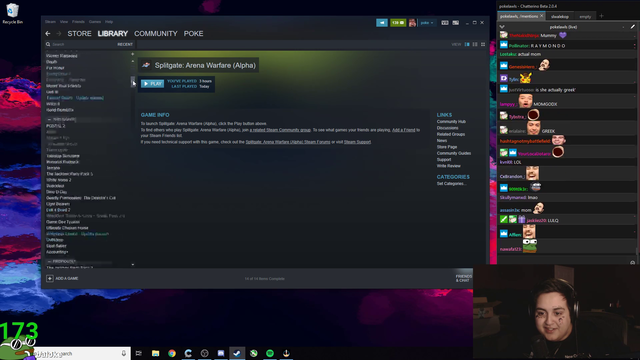This screenshot has width=640, height=360.
Task: Open FRIENDS & CHAT
Action: point(464,278)
